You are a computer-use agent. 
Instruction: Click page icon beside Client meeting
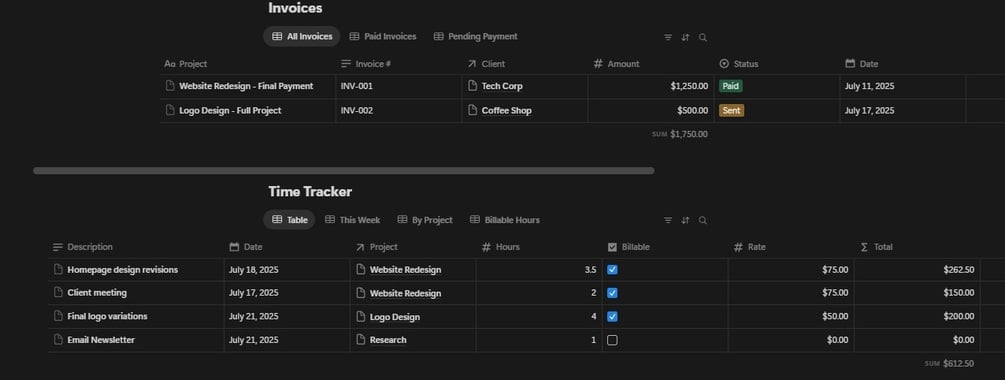pyautogui.click(x=58, y=293)
